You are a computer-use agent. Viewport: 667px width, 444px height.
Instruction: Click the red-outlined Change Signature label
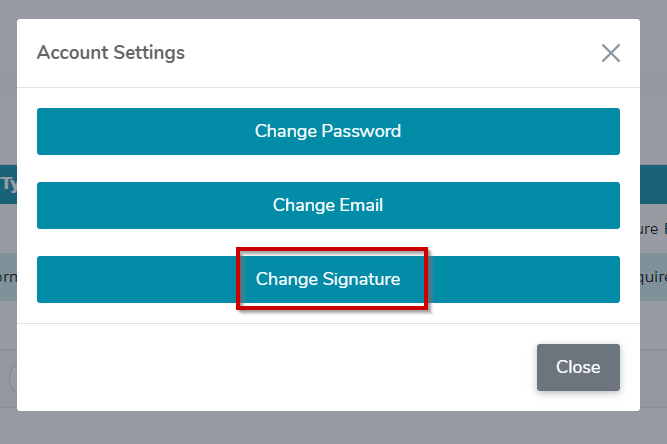pyautogui.click(x=328, y=279)
